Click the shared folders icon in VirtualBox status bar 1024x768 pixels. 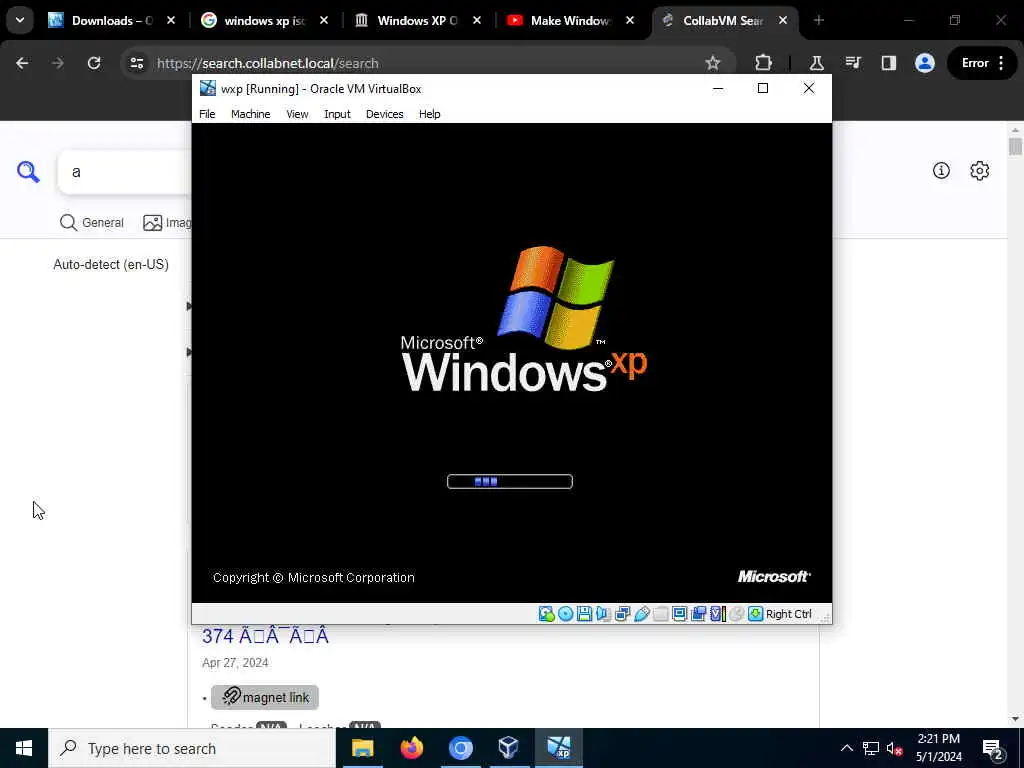660,614
